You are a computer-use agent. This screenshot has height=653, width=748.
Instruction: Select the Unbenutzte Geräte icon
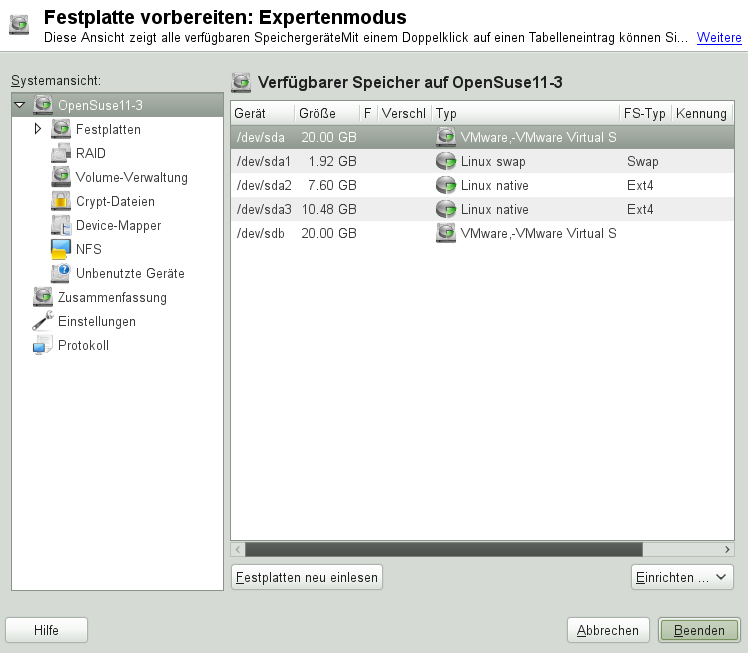click(x=60, y=273)
